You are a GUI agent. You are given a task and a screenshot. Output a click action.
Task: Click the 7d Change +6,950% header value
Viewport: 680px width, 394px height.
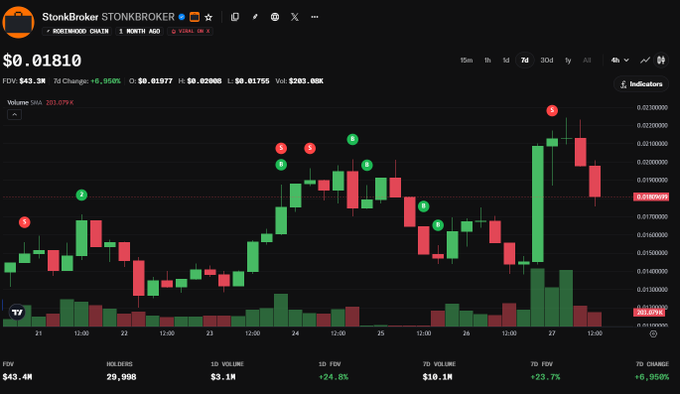coord(87,81)
